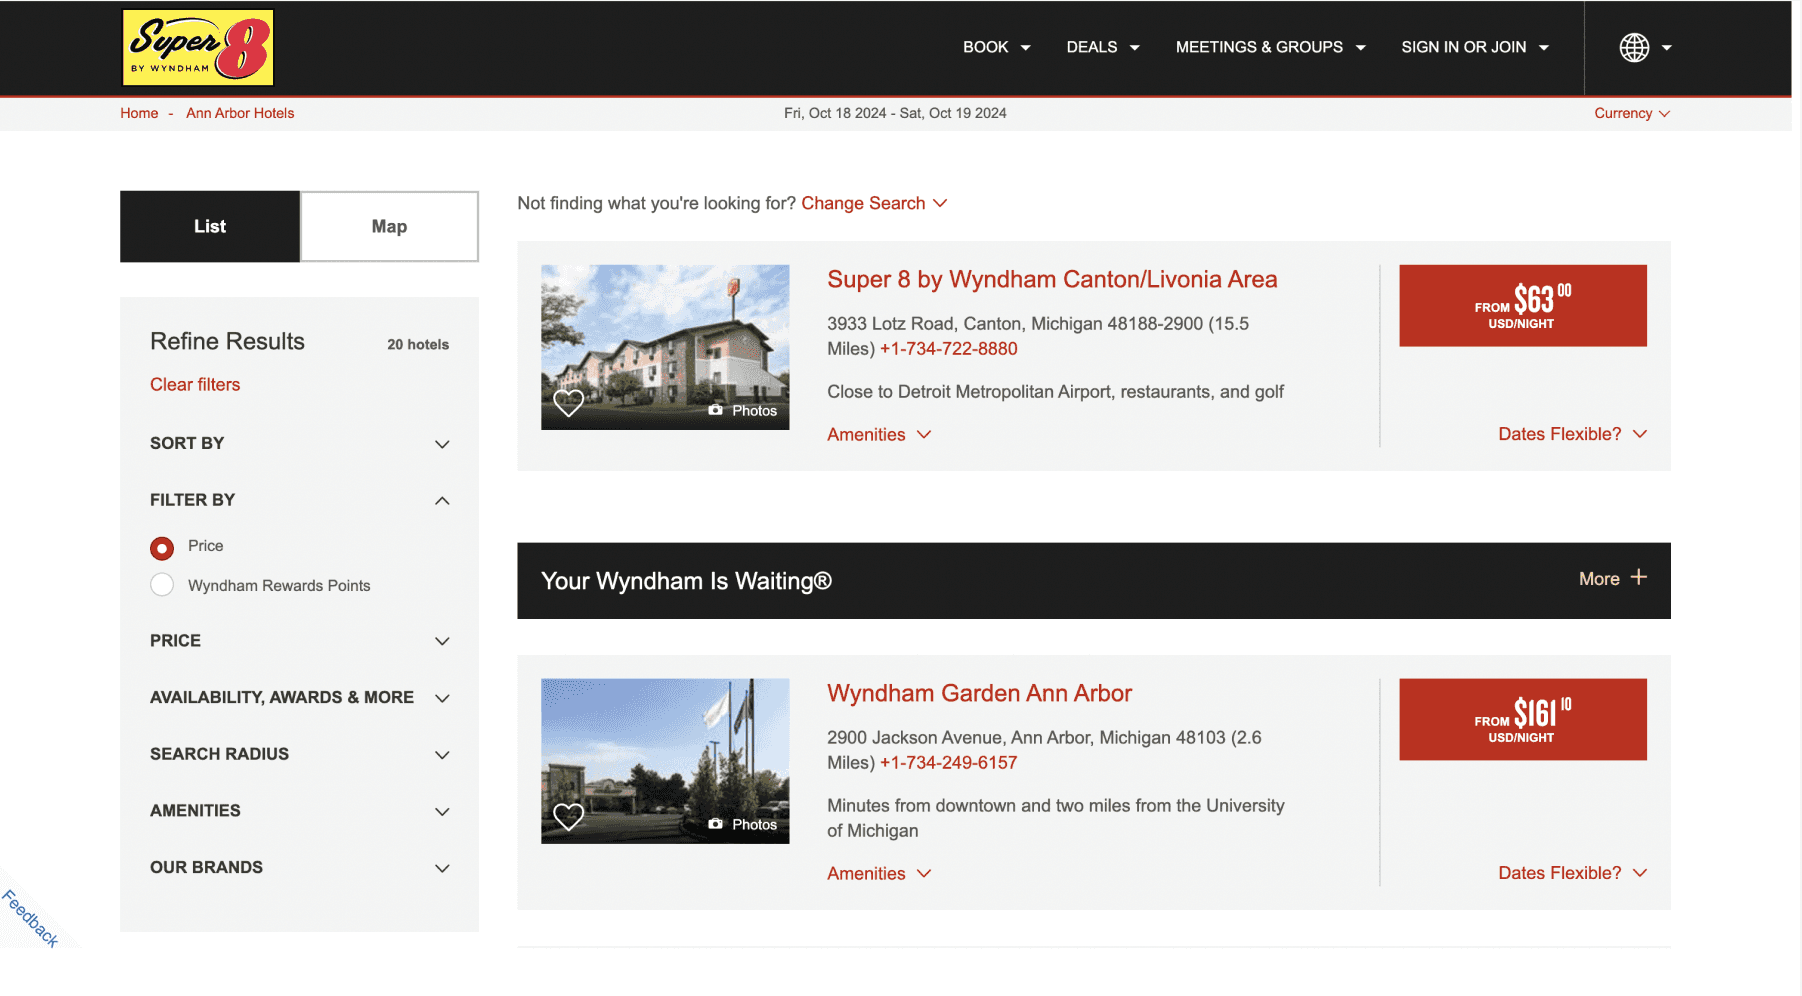
Task: Click Clear filters link
Action: pos(195,384)
